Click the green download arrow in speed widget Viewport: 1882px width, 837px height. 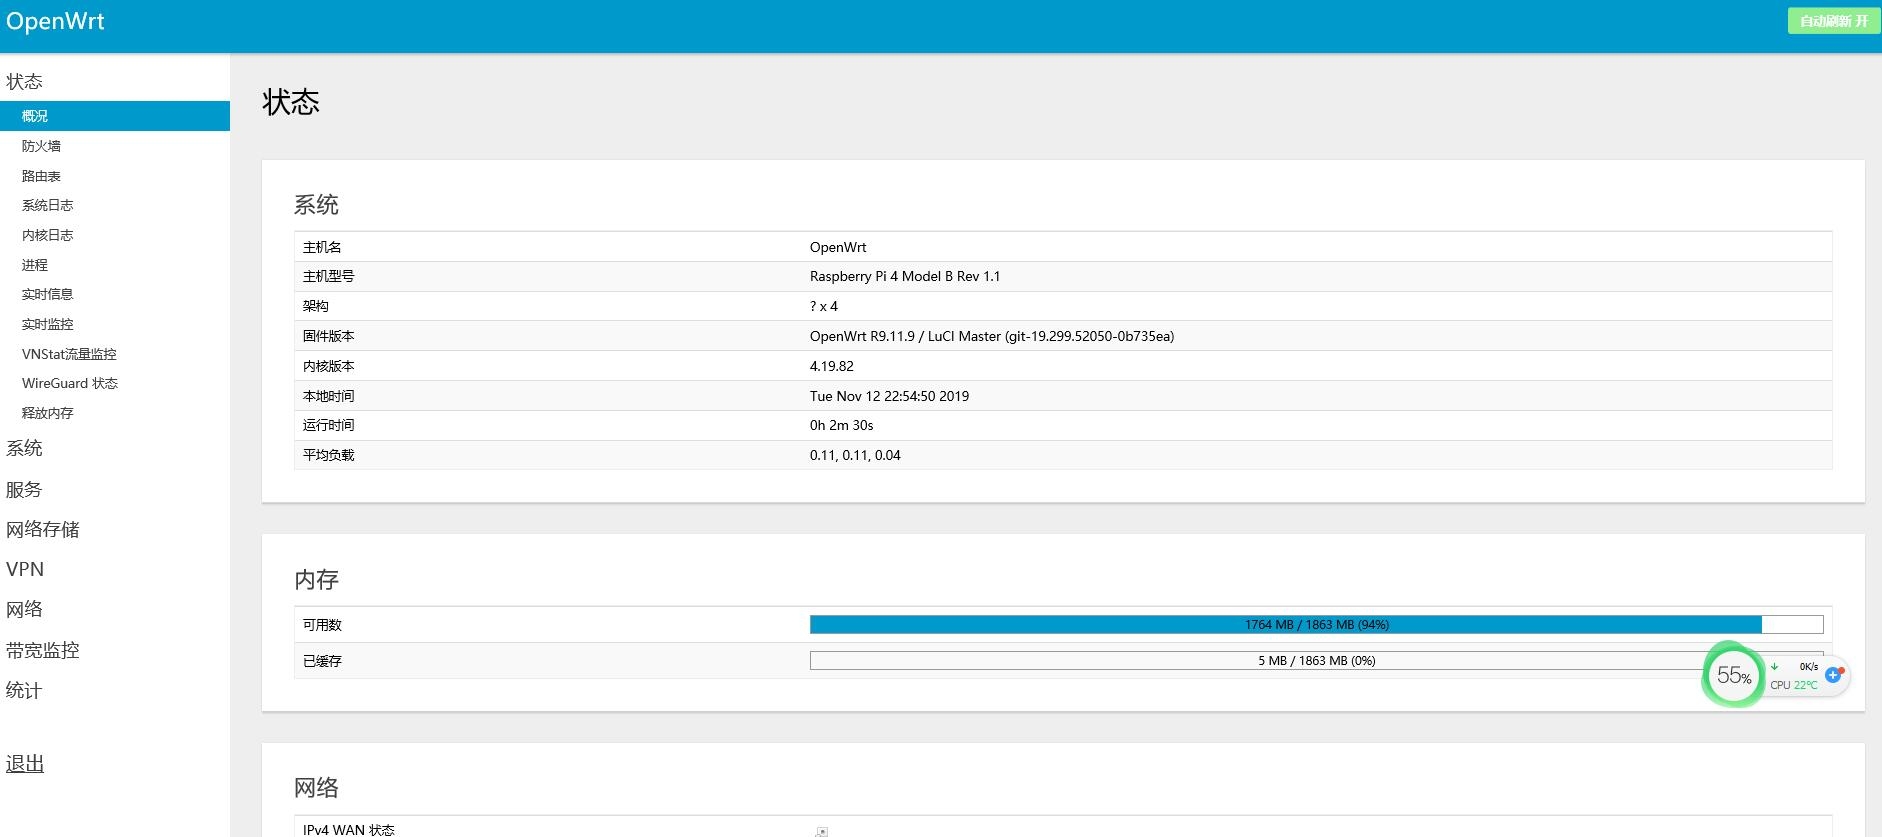pos(1774,667)
